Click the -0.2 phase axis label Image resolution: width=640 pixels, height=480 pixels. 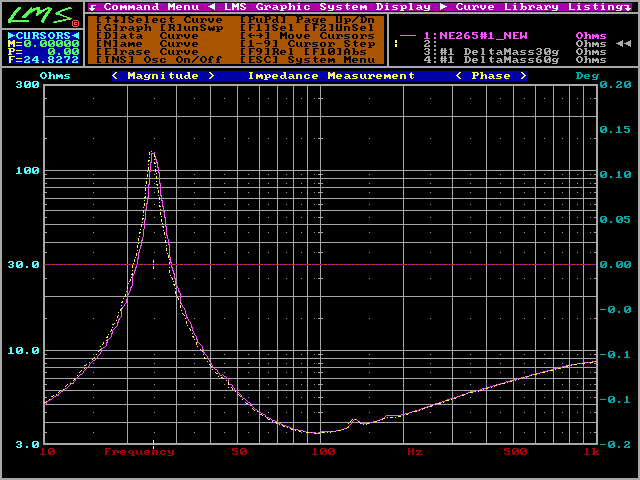coord(616,444)
